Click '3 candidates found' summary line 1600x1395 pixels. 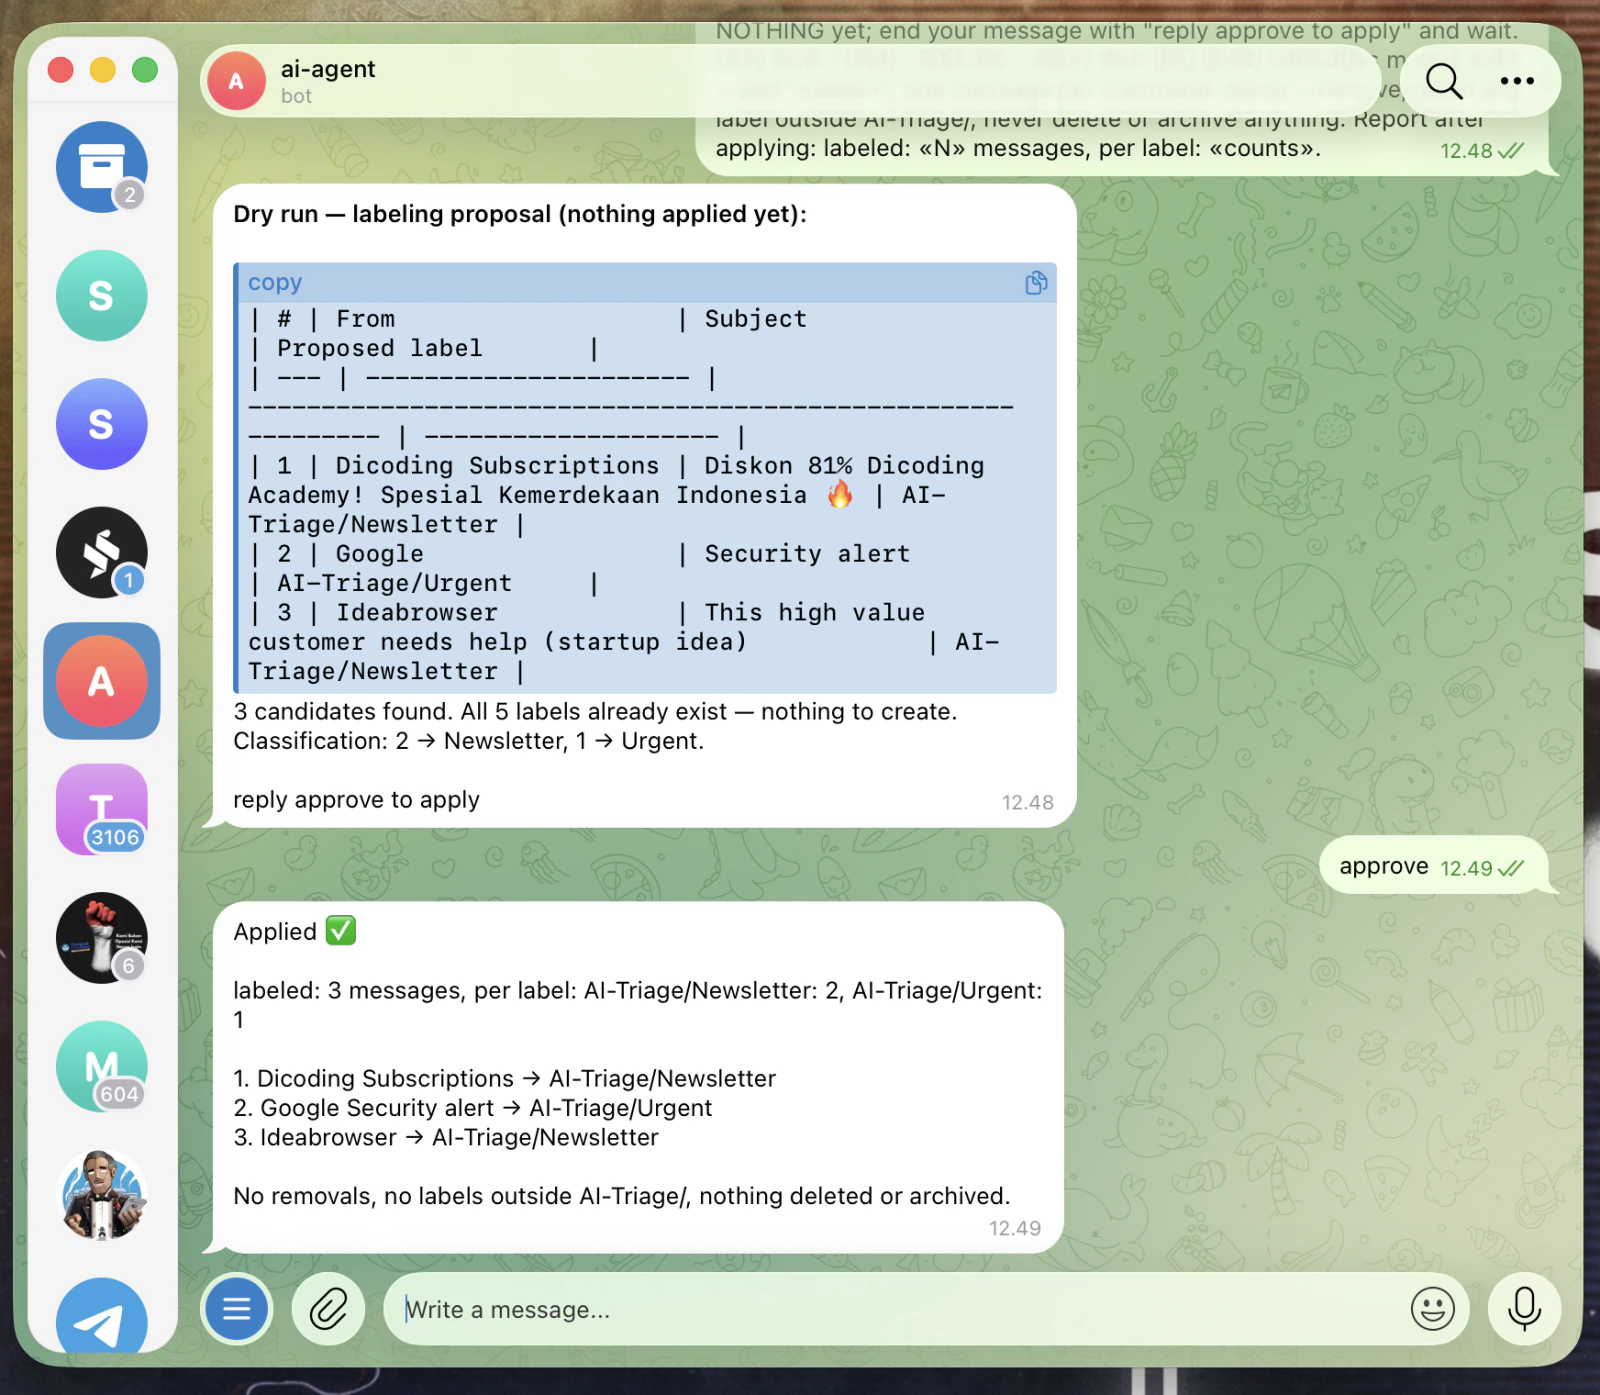pyautogui.click(x=595, y=712)
